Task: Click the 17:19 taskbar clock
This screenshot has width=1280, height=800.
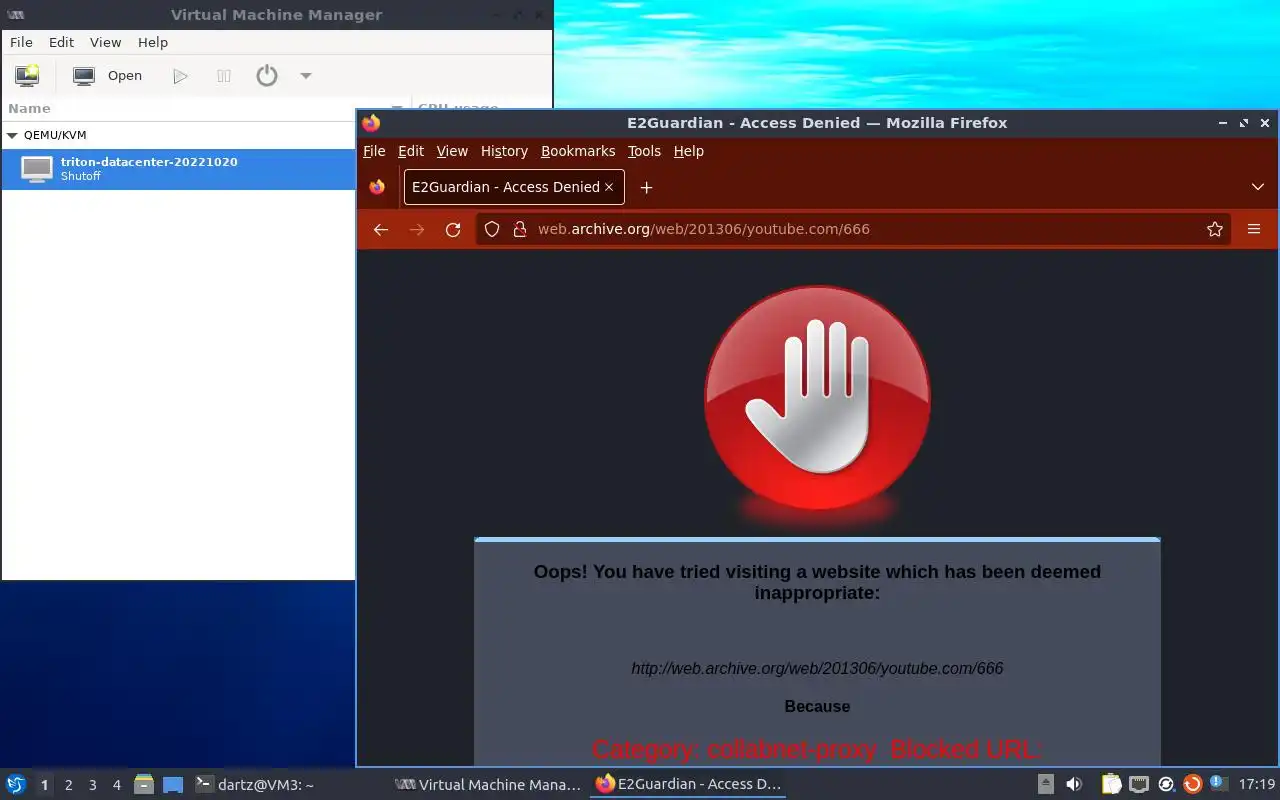Action: pos(1257,785)
